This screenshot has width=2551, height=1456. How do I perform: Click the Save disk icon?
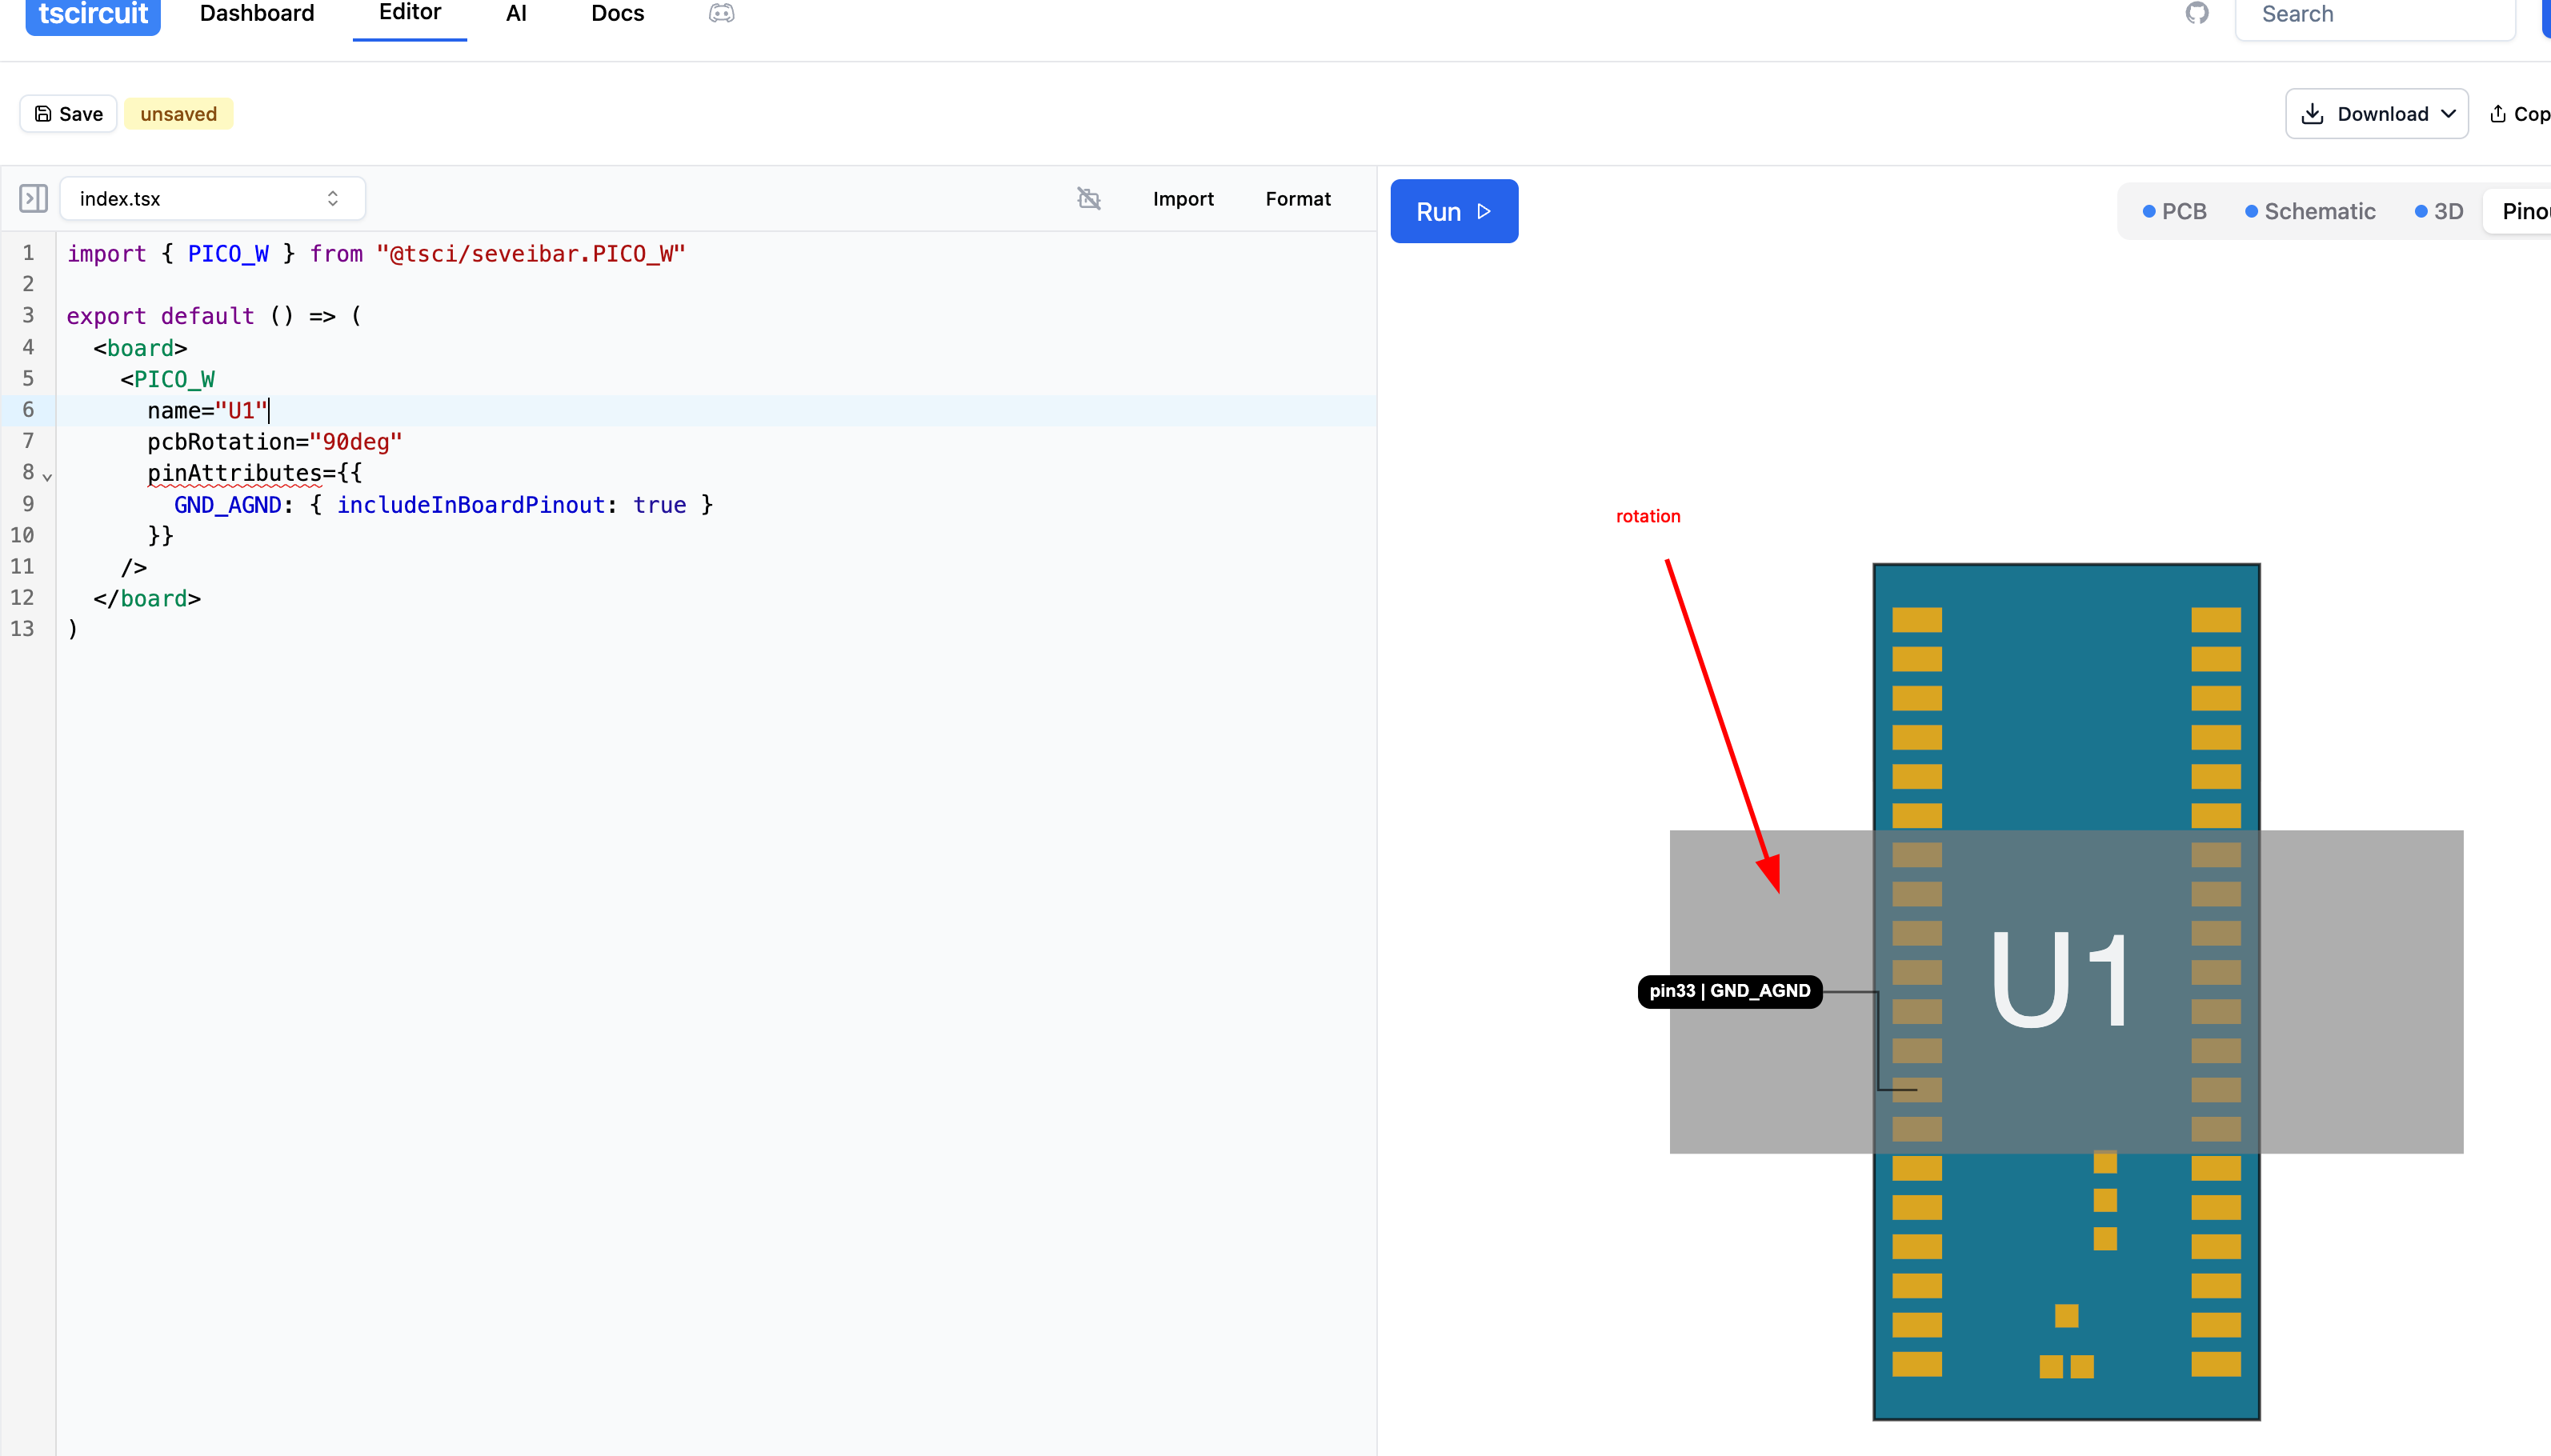tap(43, 114)
